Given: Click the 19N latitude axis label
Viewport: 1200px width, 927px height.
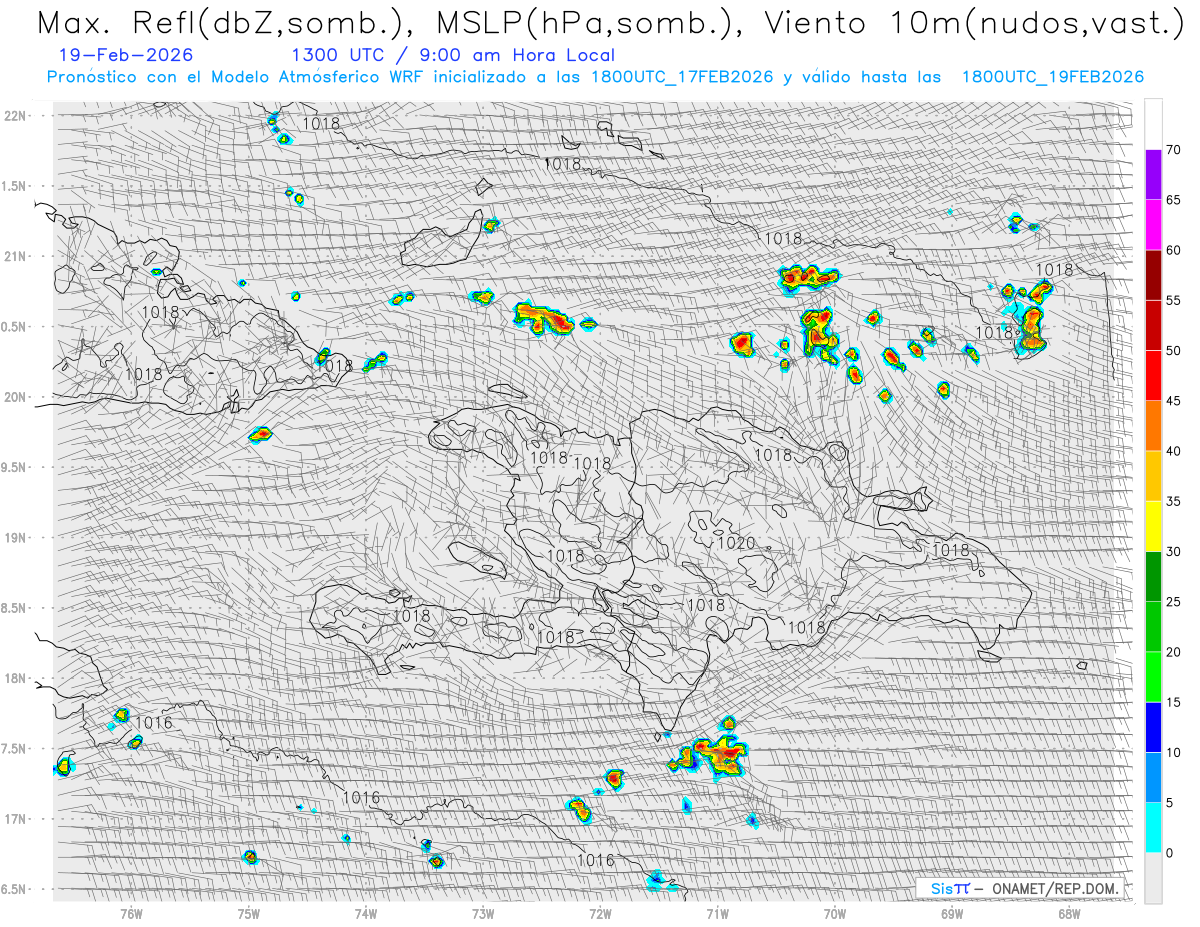Looking at the screenshot, I should [x=14, y=537].
